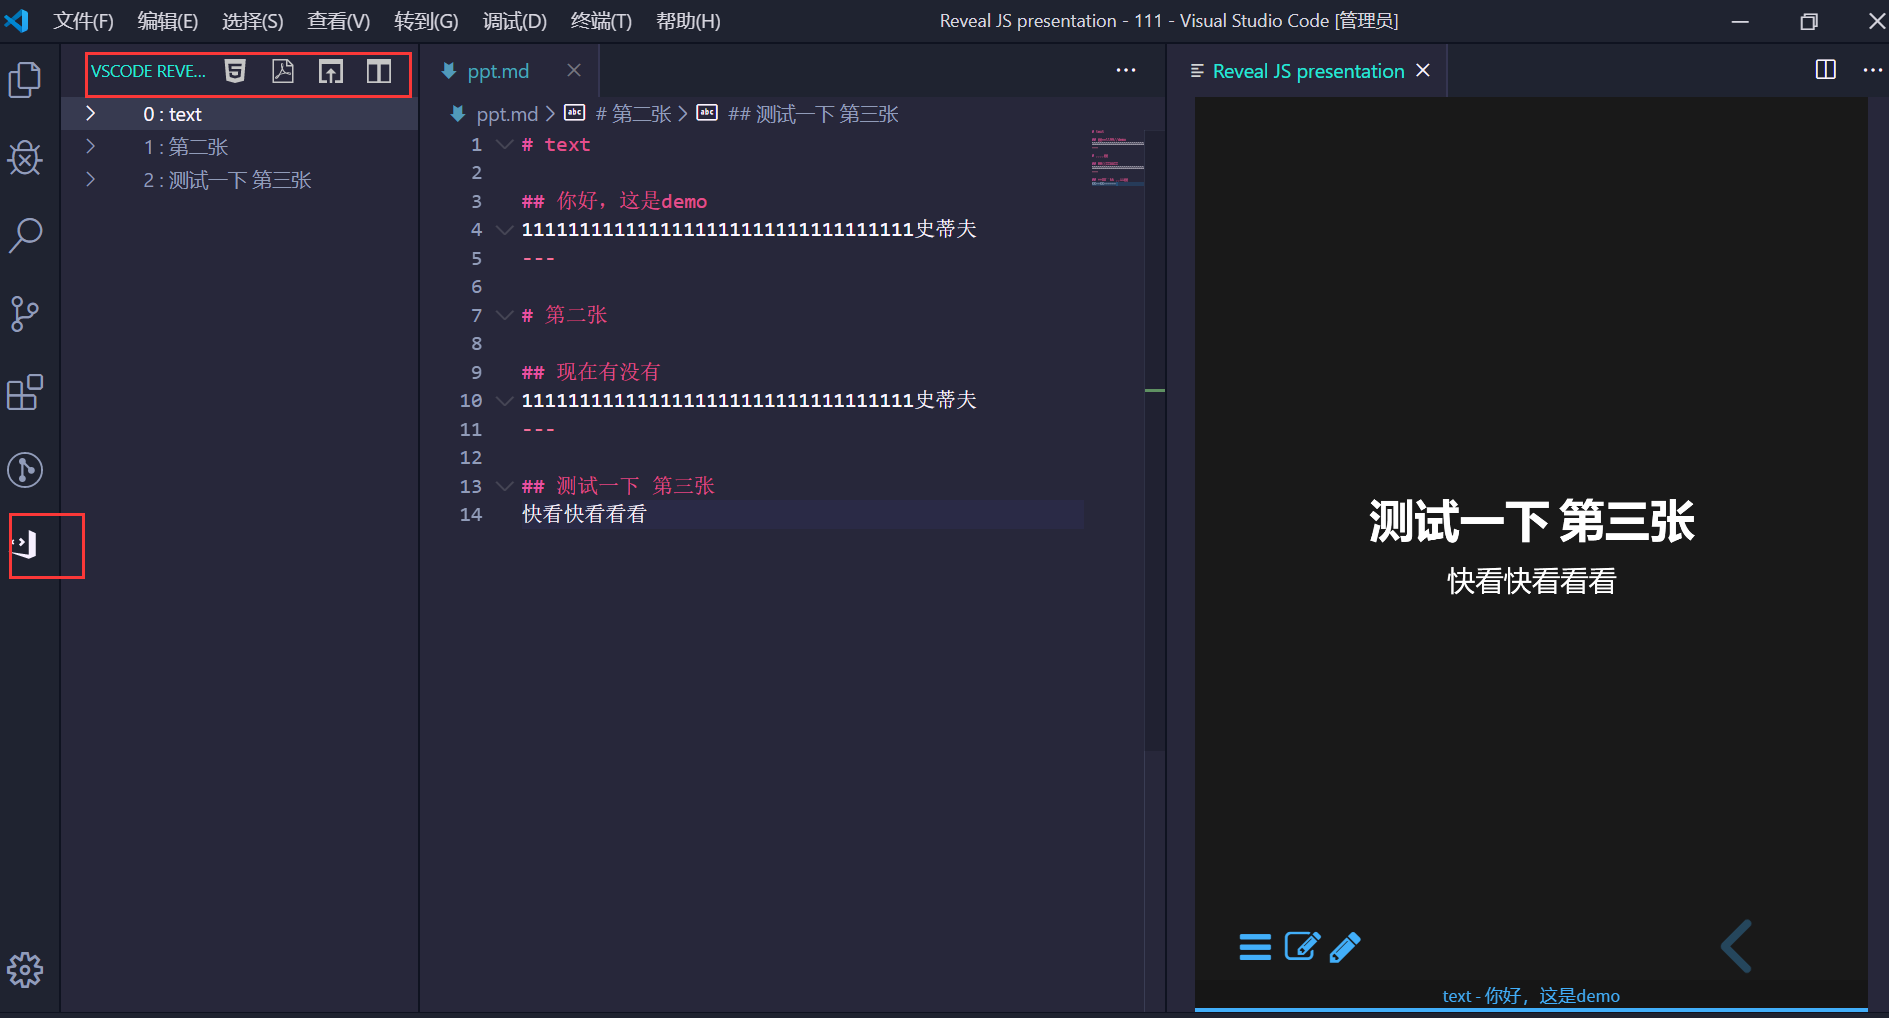Collapse the code region at line 7

click(x=504, y=315)
